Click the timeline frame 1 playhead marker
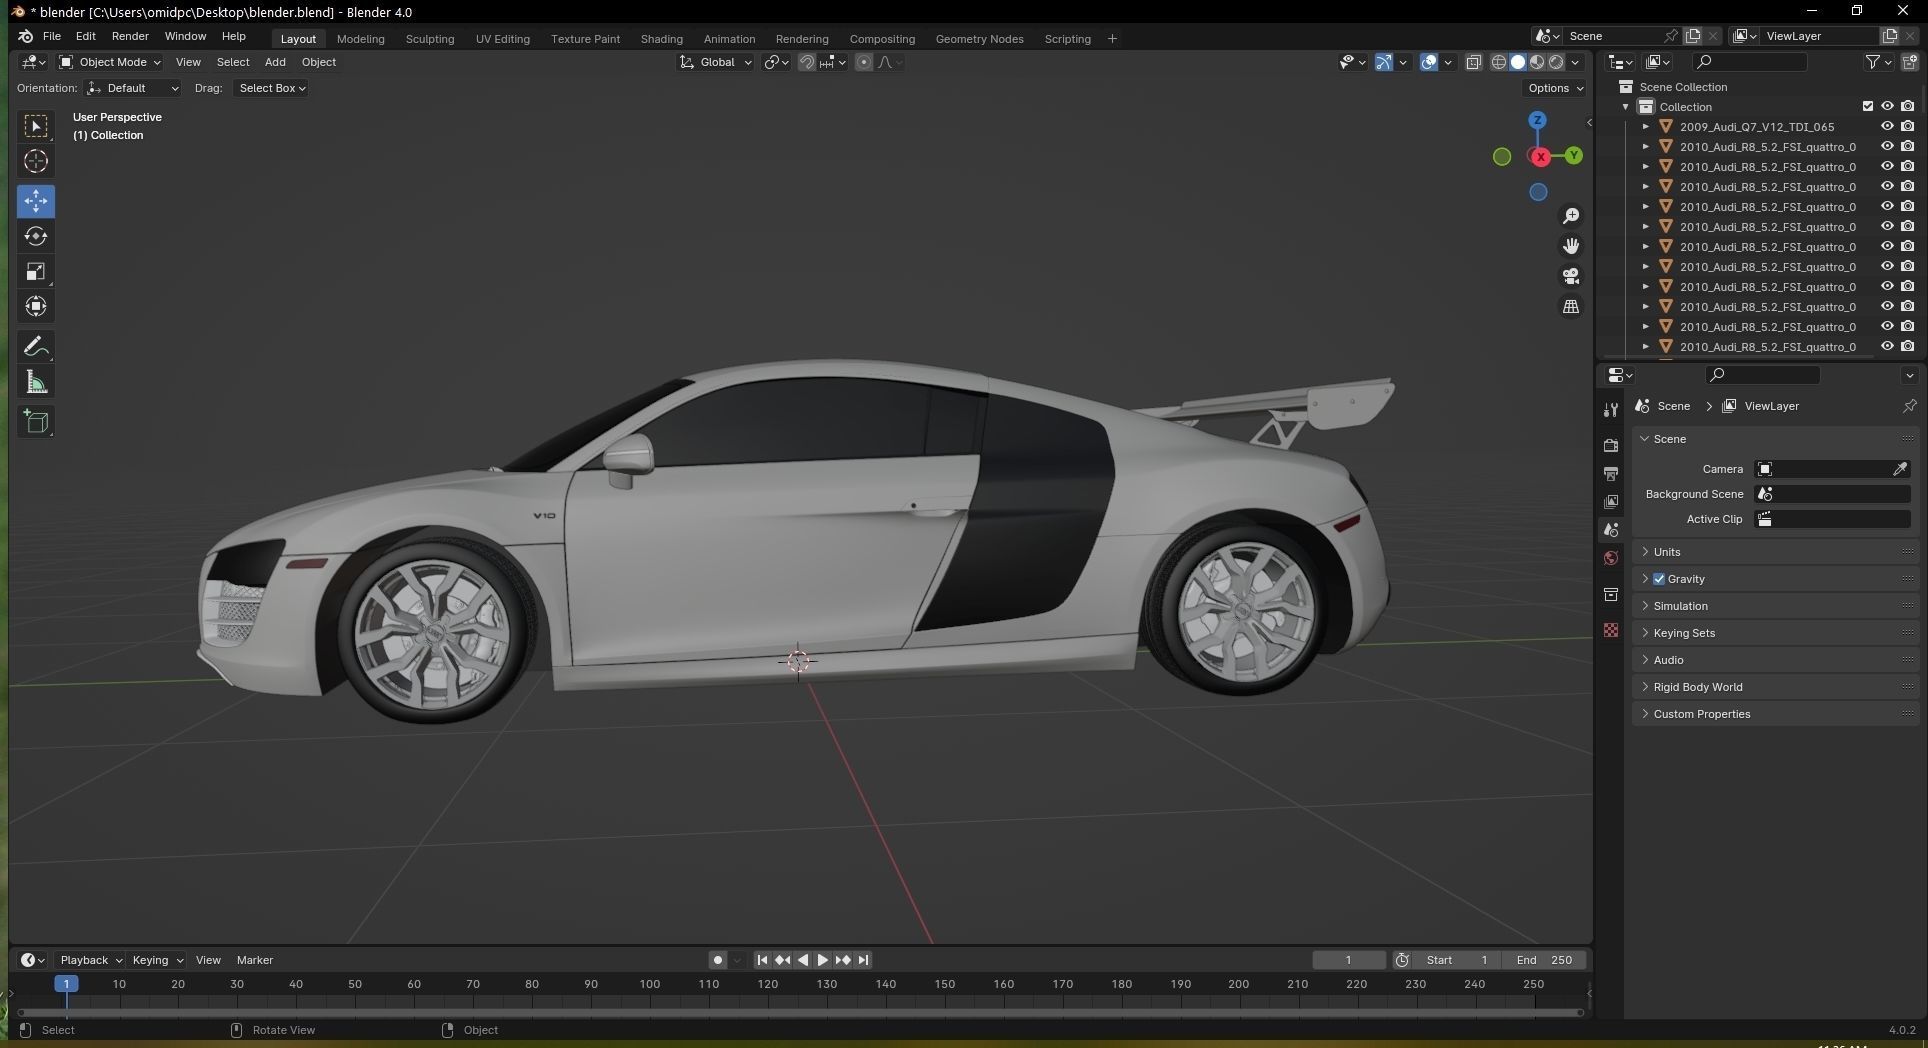1928x1048 pixels. (x=66, y=984)
